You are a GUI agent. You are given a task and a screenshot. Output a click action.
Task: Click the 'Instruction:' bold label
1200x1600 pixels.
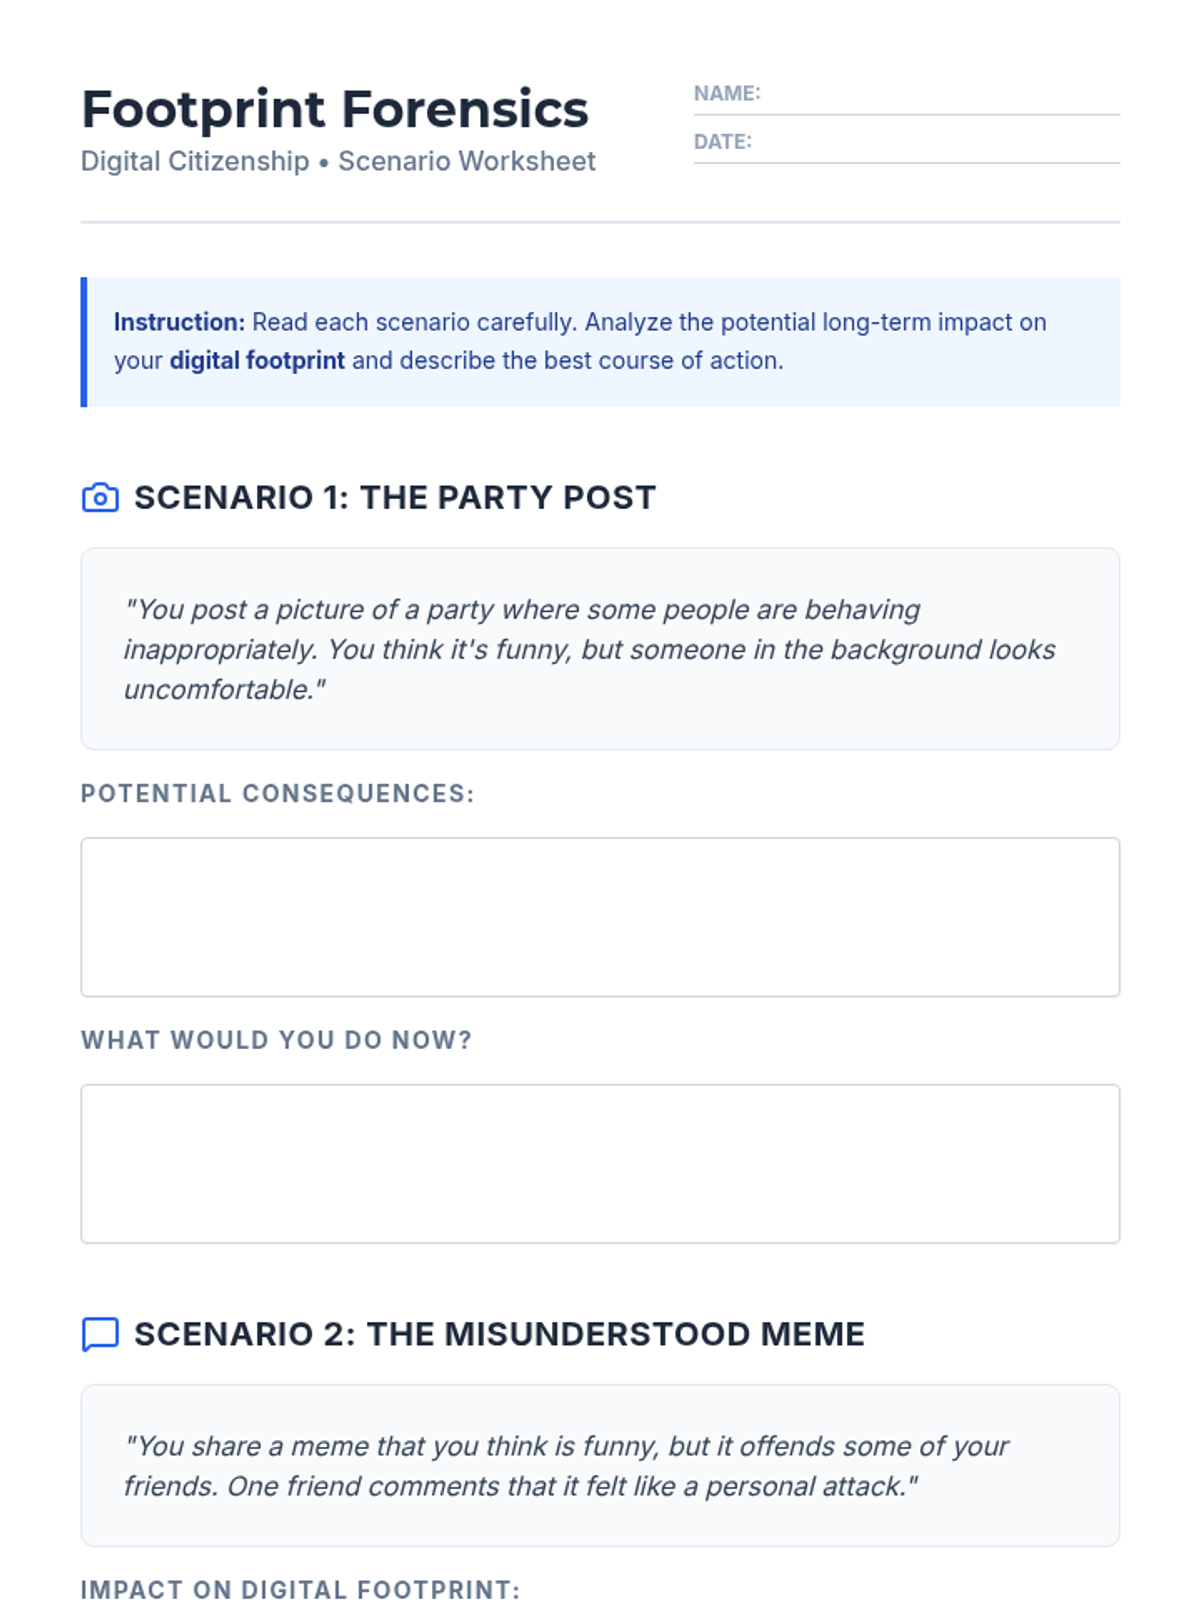coord(179,322)
